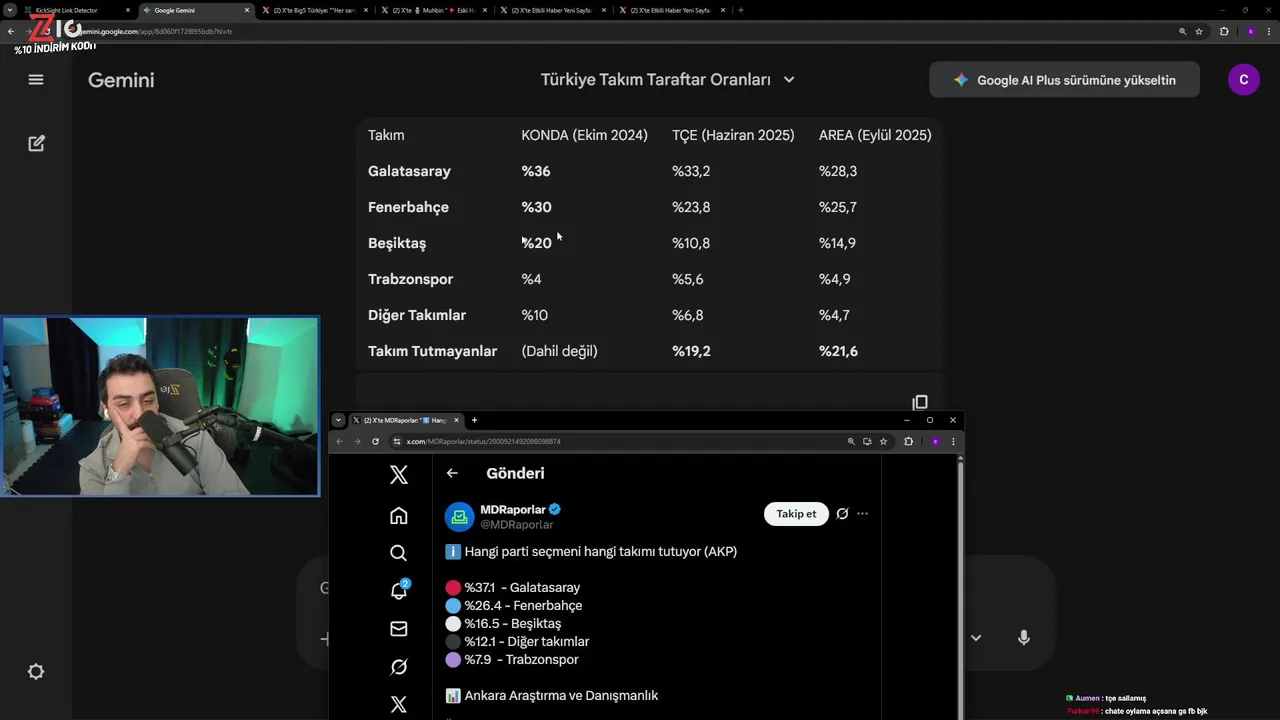Activate the microphone voice input
The width and height of the screenshot is (1280, 720).
click(1023, 638)
